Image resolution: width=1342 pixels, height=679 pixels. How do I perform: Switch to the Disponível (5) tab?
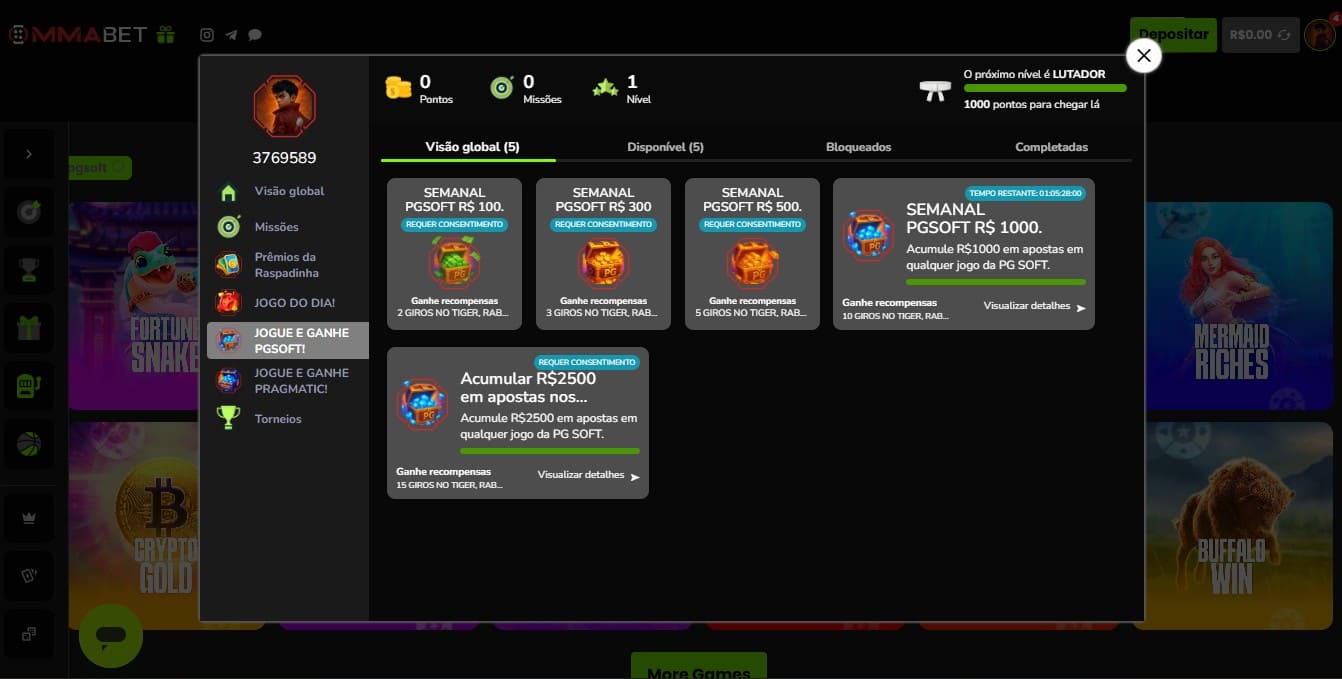(x=665, y=147)
